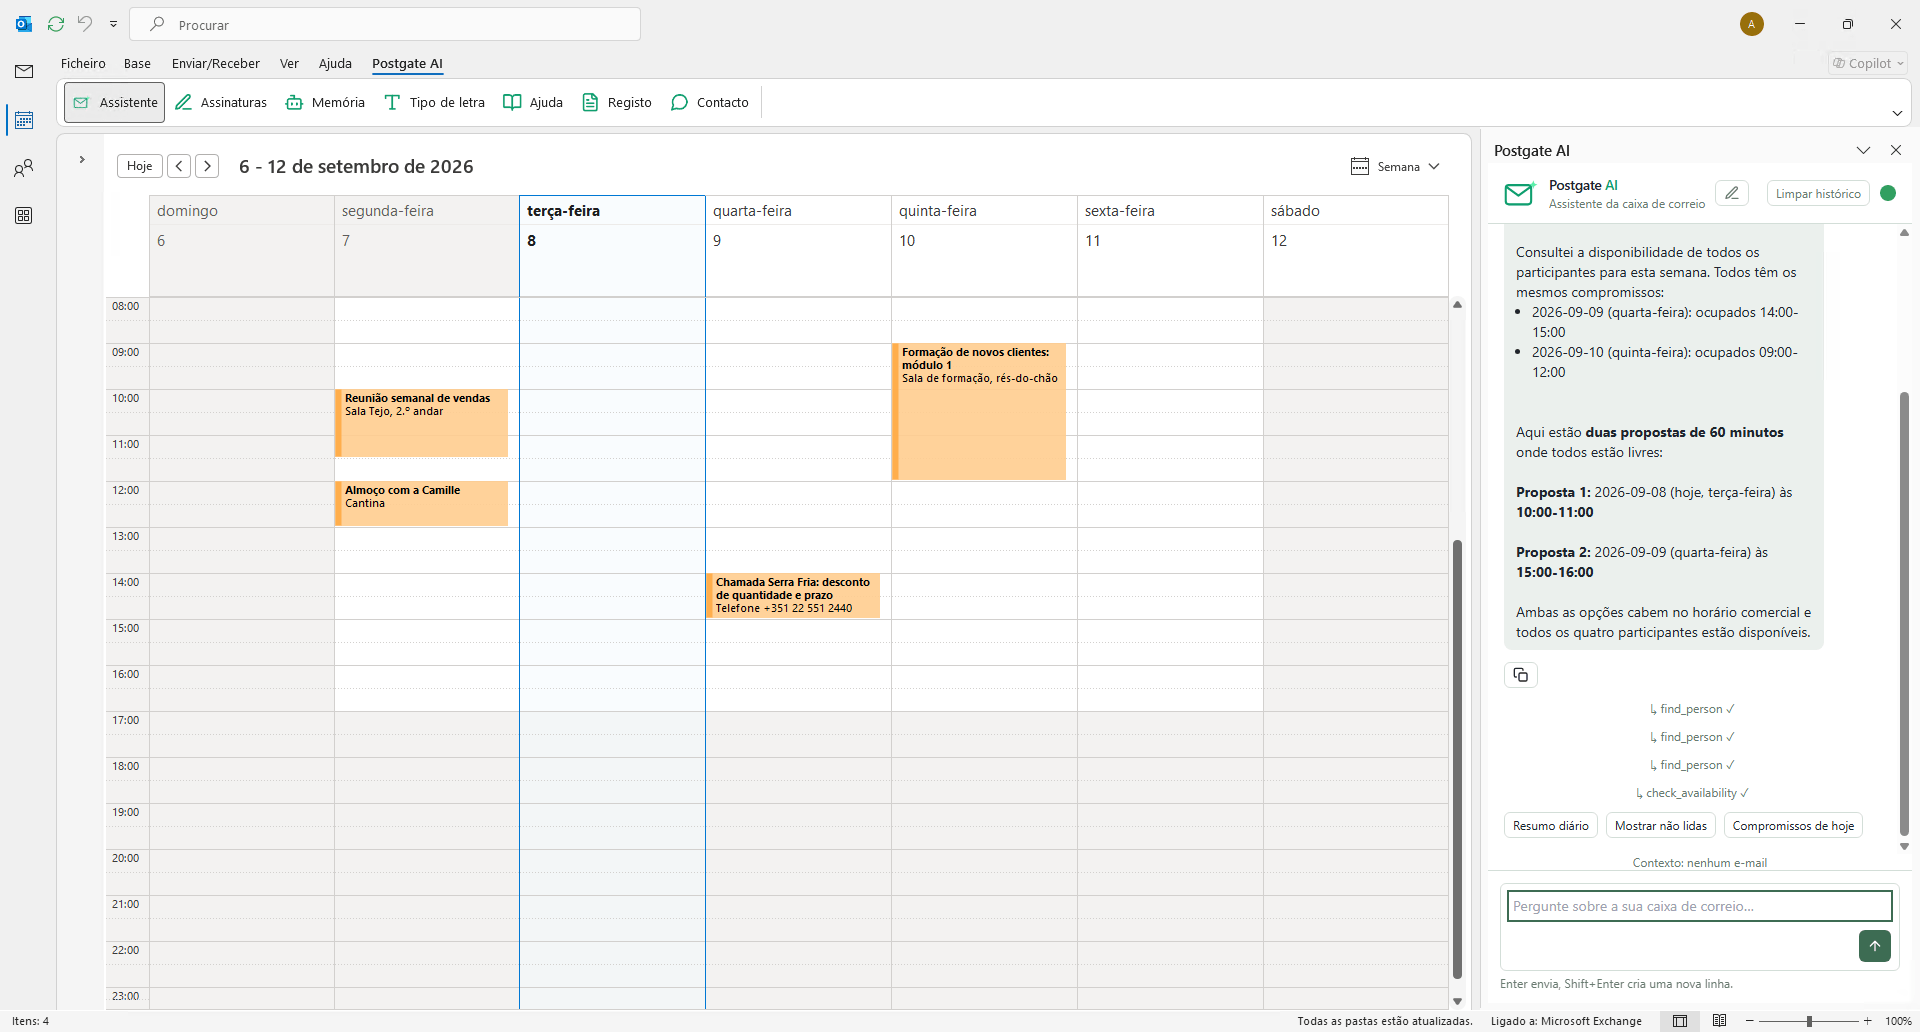1920x1032 pixels.
Task: Expand the folder pane chevron
Action: pyautogui.click(x=82, y=159)
